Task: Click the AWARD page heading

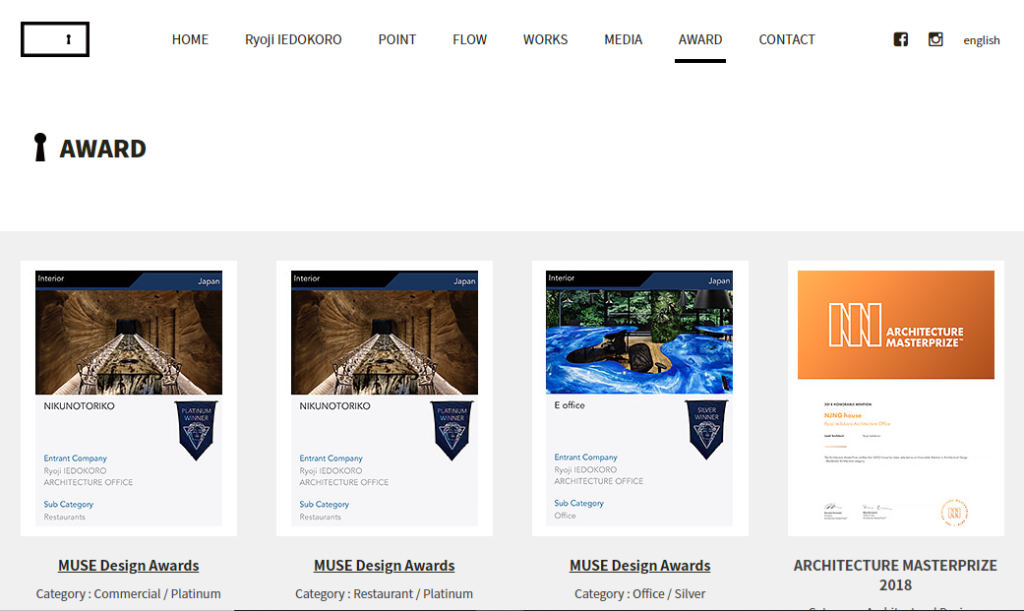Action: pos(103,149)
